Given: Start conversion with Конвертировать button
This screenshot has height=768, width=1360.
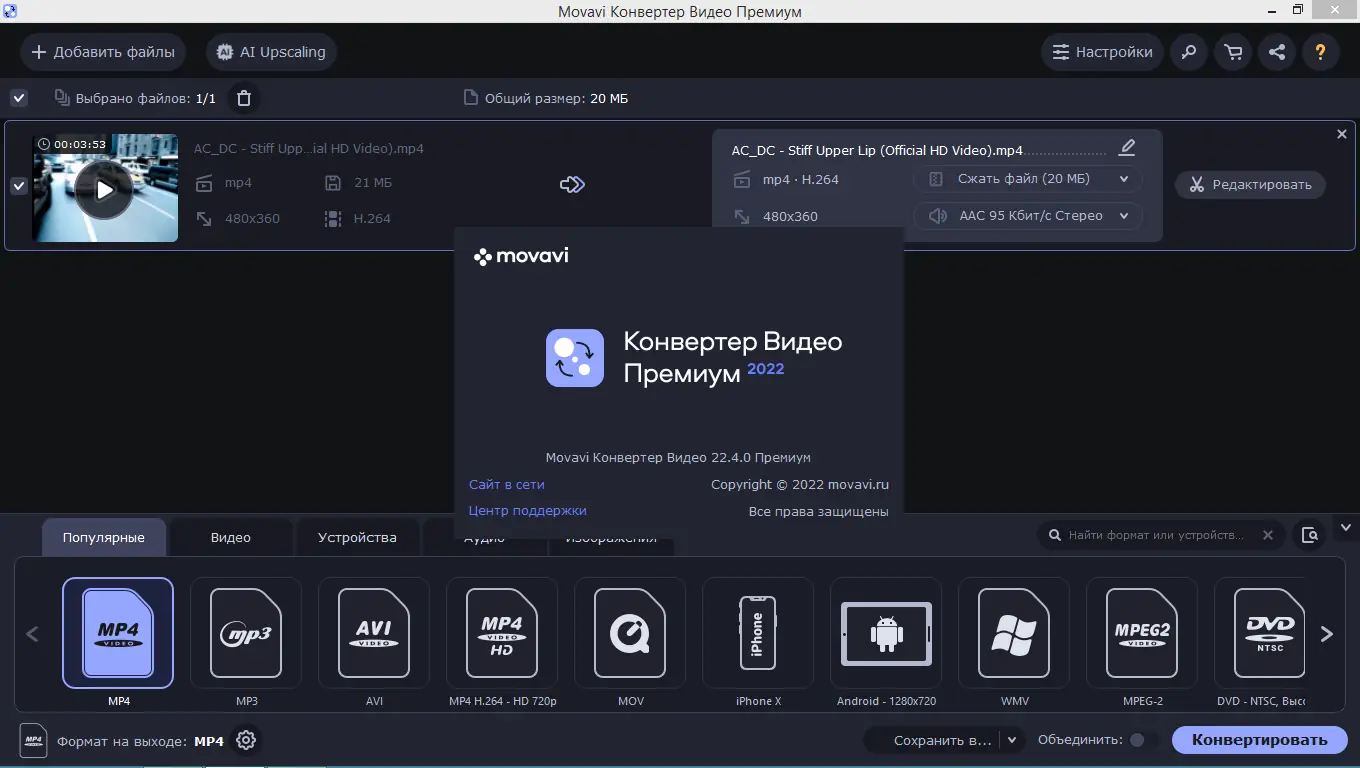Looking at the screenshot, I should point(1260,740).
